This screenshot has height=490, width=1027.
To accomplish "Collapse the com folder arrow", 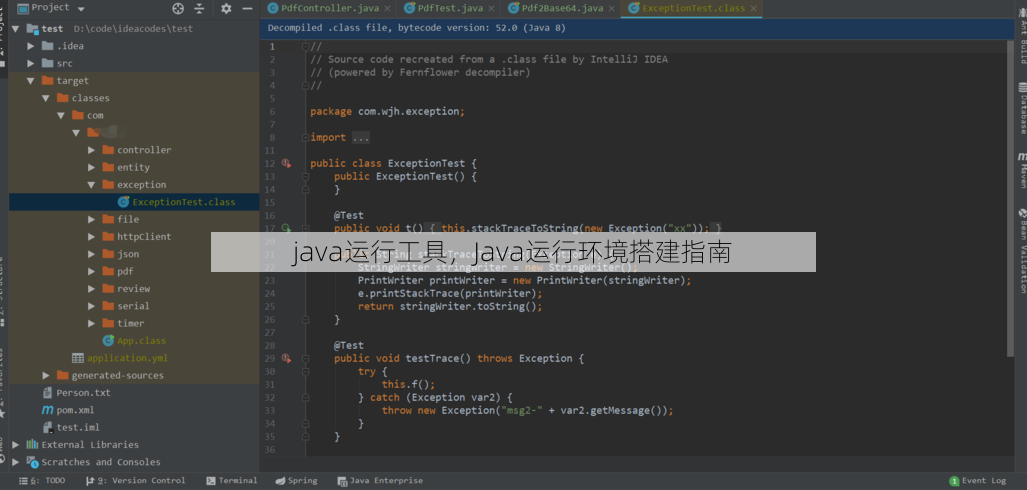I will (x=61, y=115).
